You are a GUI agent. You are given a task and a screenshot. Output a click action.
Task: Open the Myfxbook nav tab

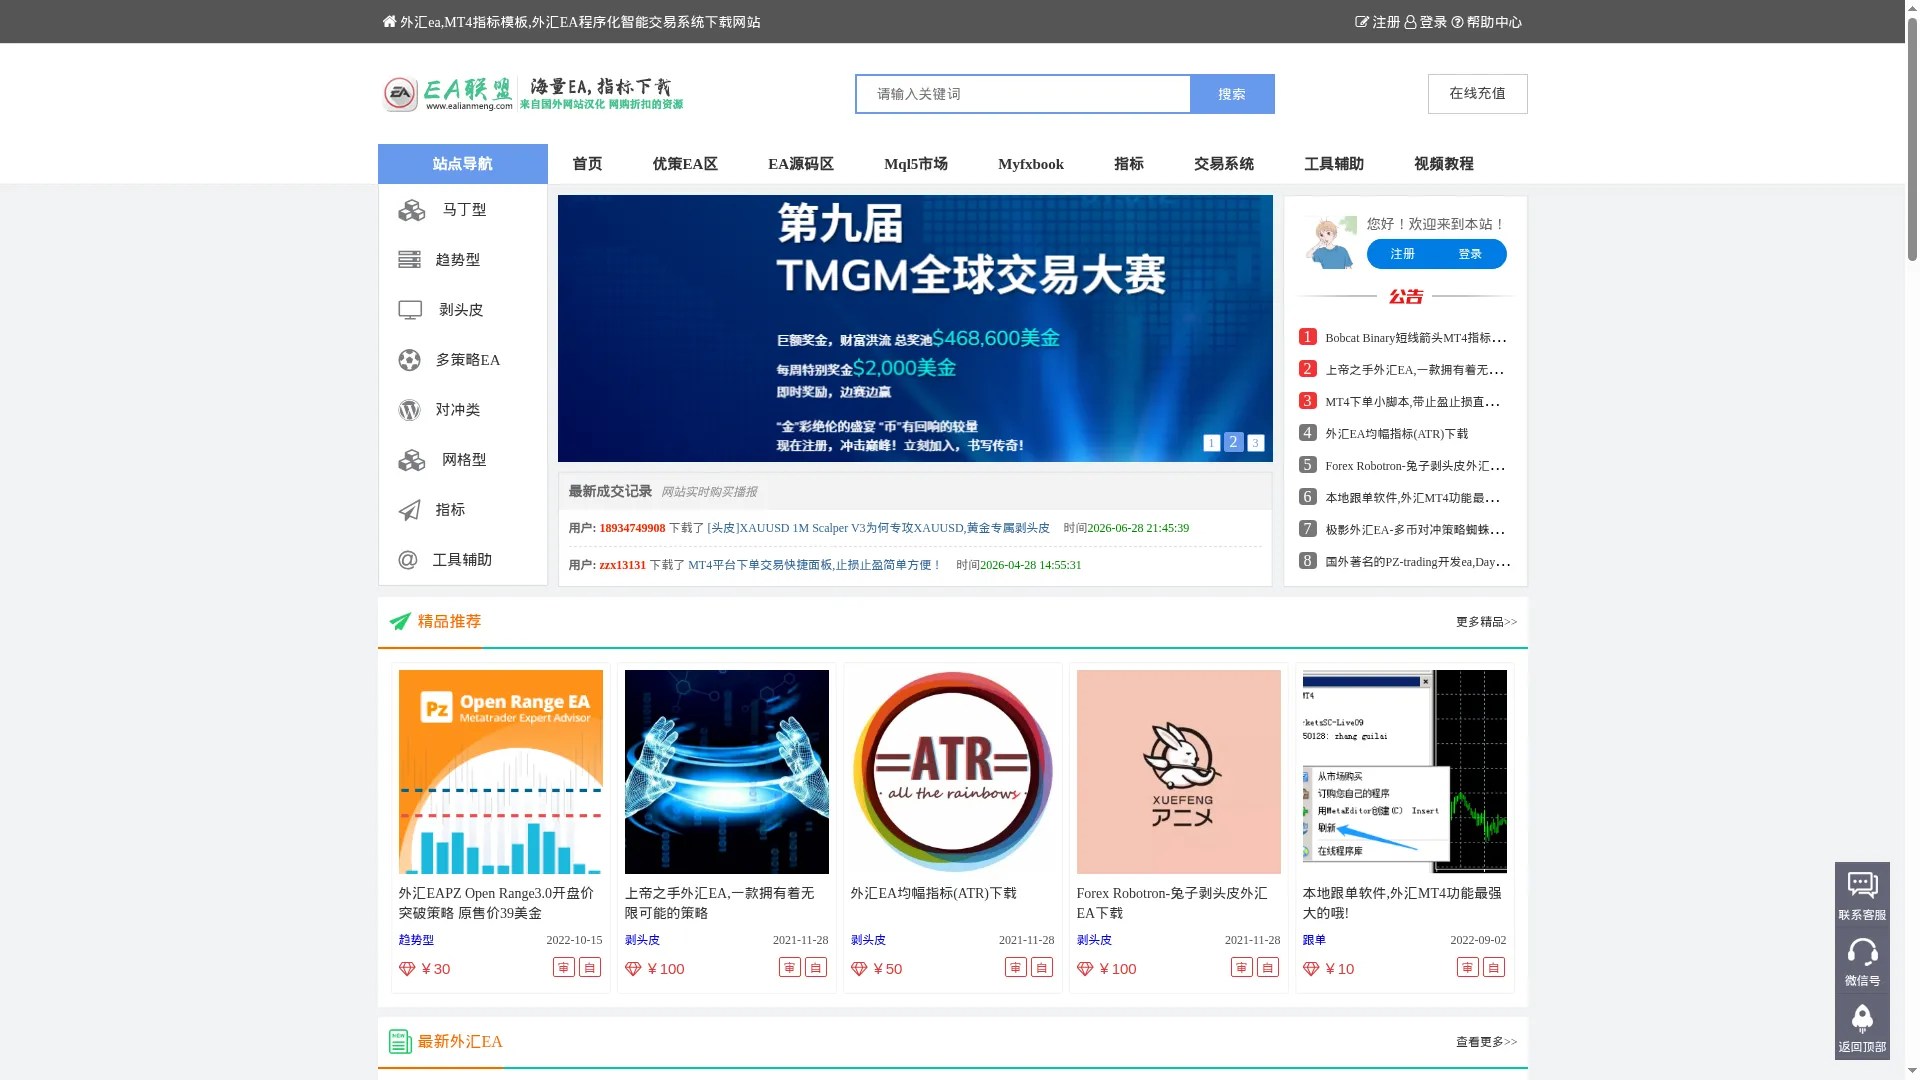(1031, 164)
